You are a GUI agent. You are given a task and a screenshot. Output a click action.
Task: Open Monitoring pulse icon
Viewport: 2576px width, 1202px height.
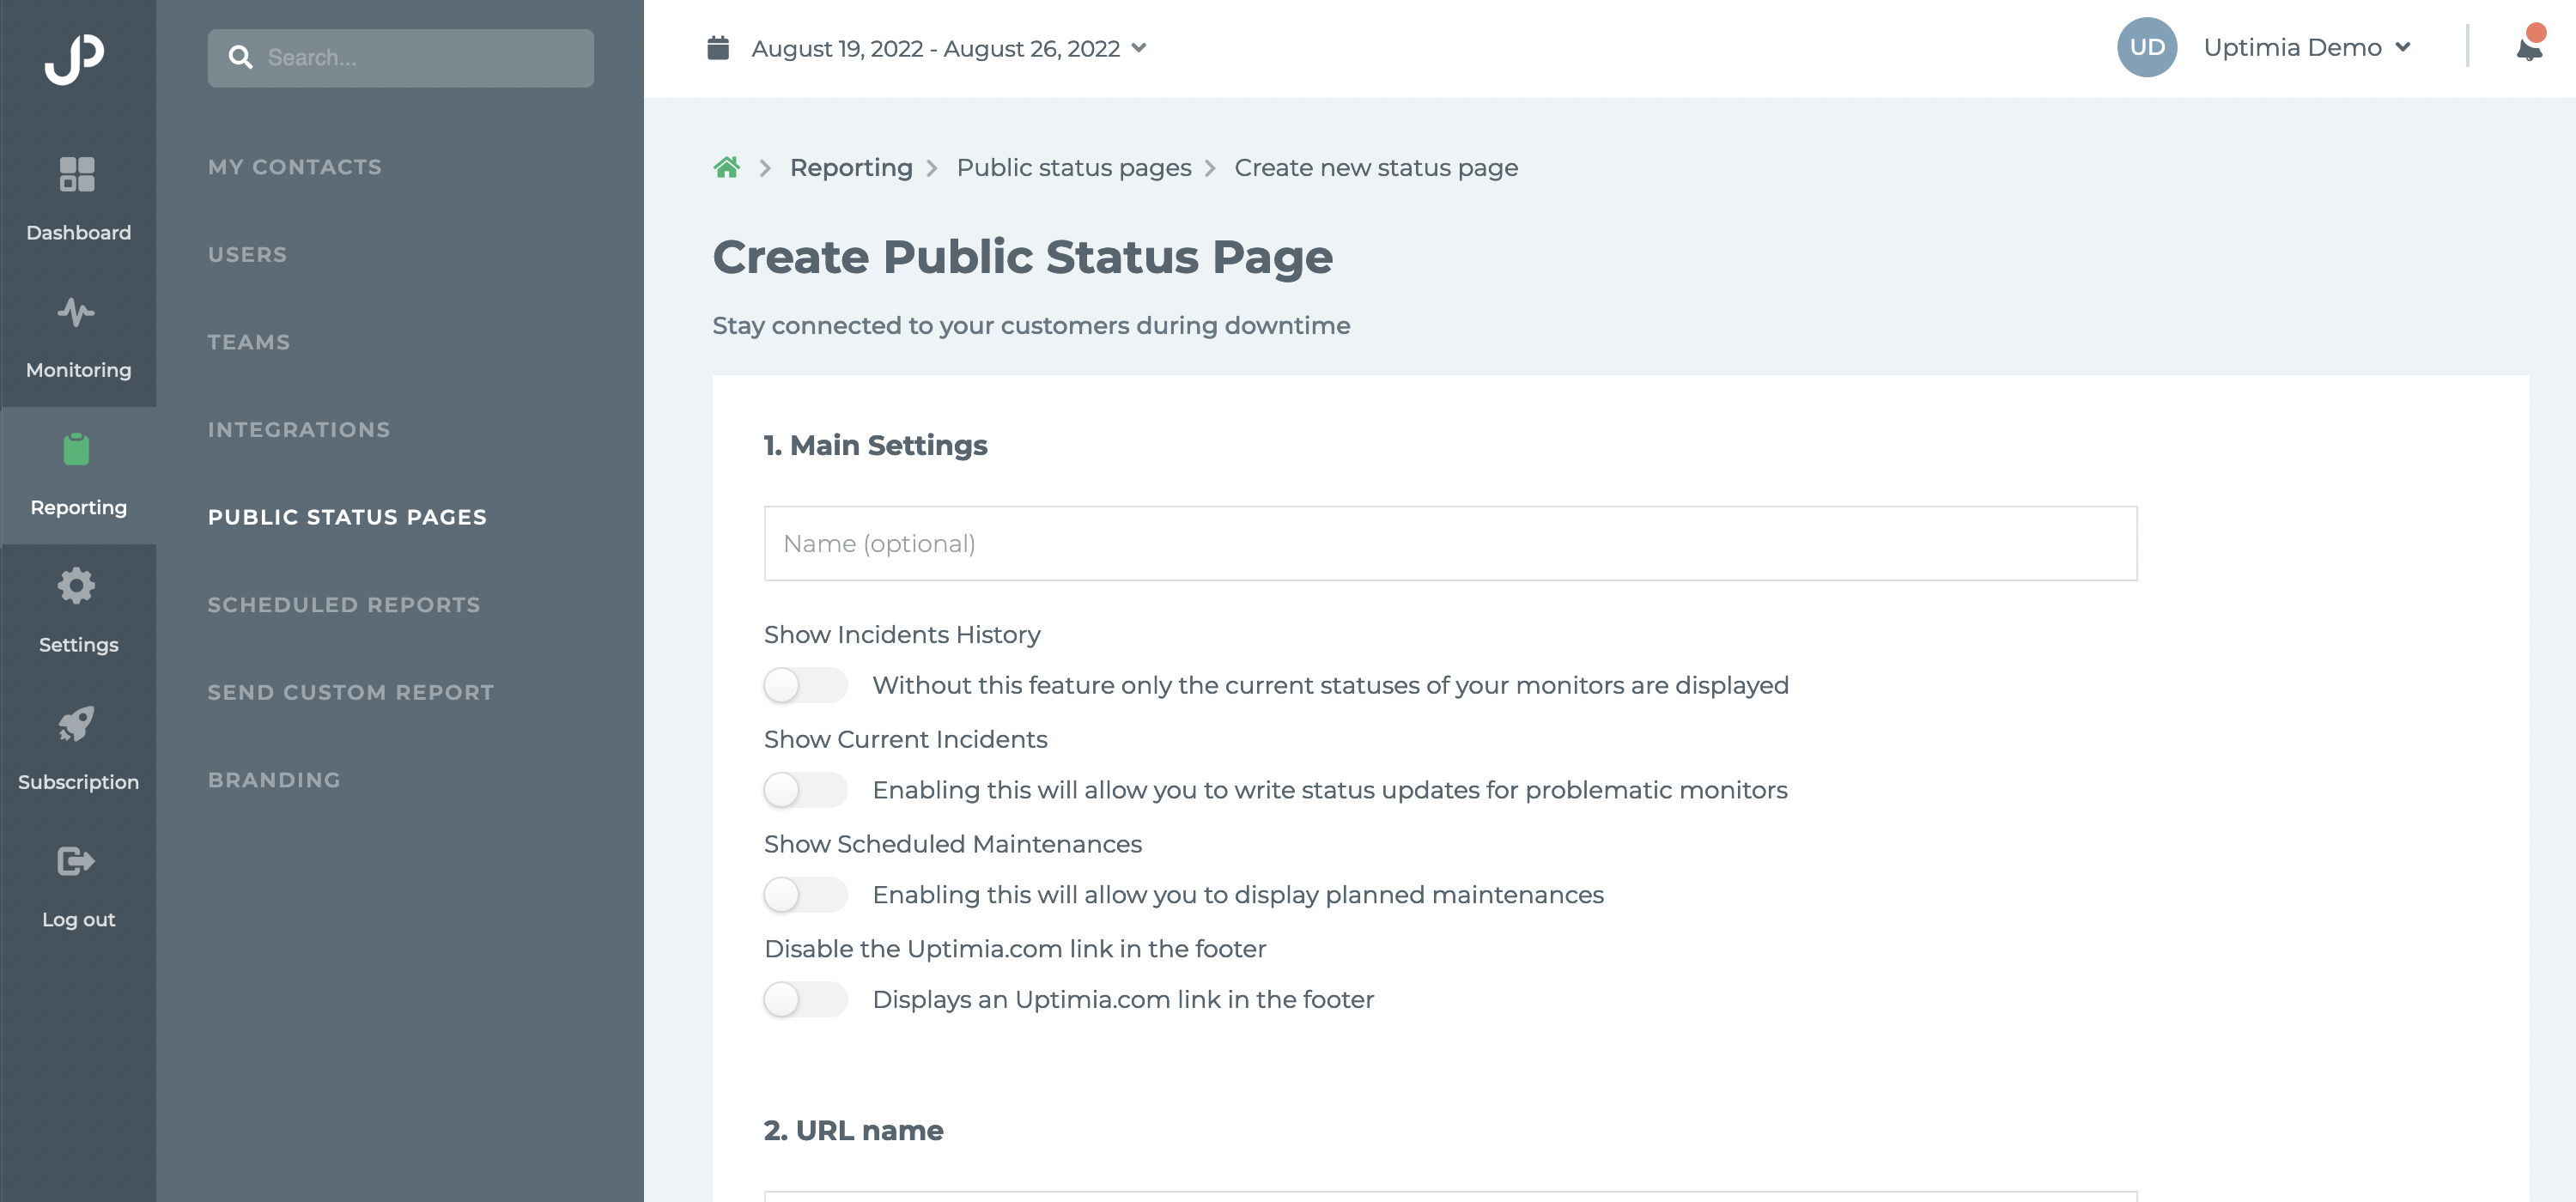(x=76, y=312)
